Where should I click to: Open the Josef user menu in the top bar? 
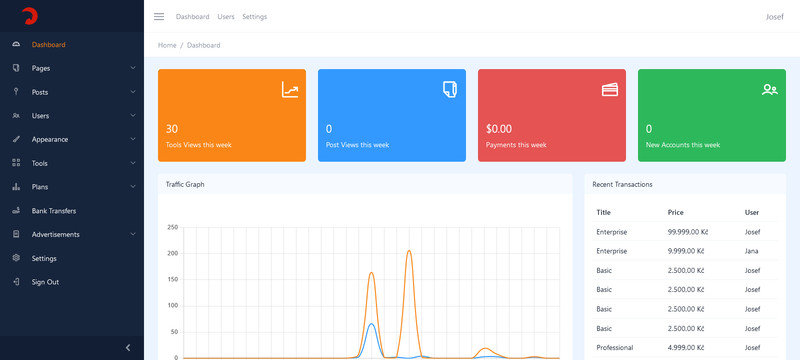pyautogui.click(x=774, y=17)
